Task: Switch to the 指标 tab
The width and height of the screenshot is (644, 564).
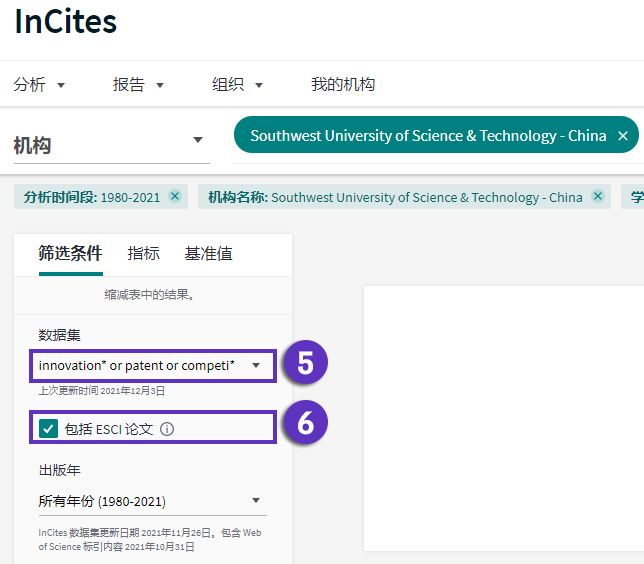Action: [x=143, y=254]
